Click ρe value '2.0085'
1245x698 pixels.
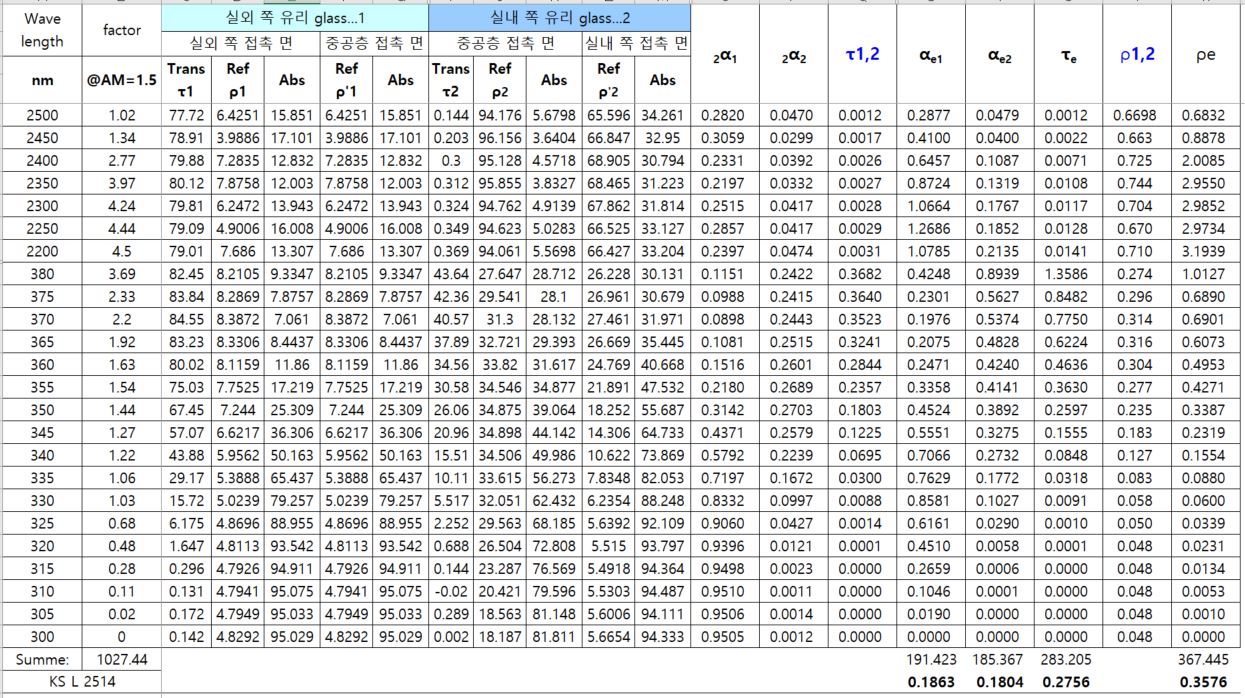coord(1206,160)
